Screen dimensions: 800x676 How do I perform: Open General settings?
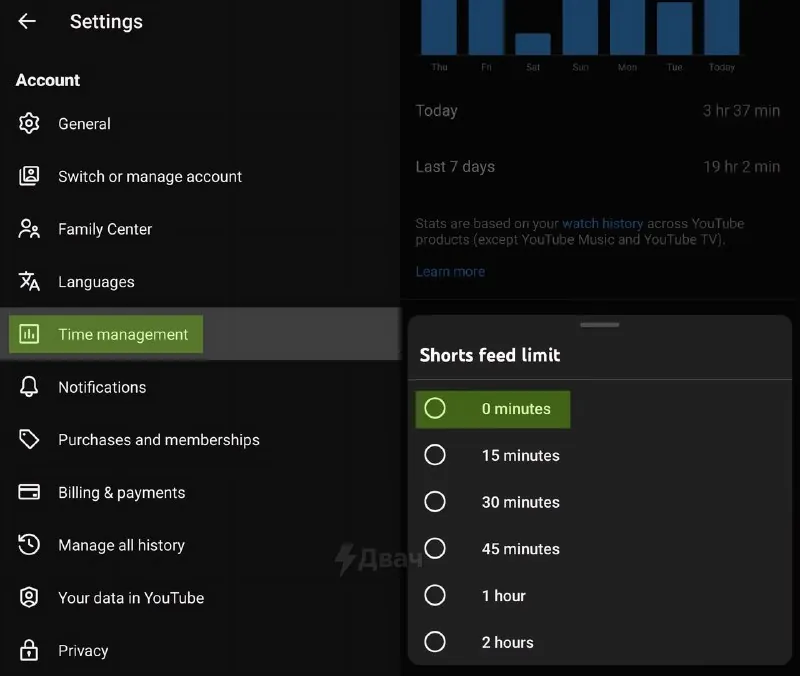click(201, 123)
